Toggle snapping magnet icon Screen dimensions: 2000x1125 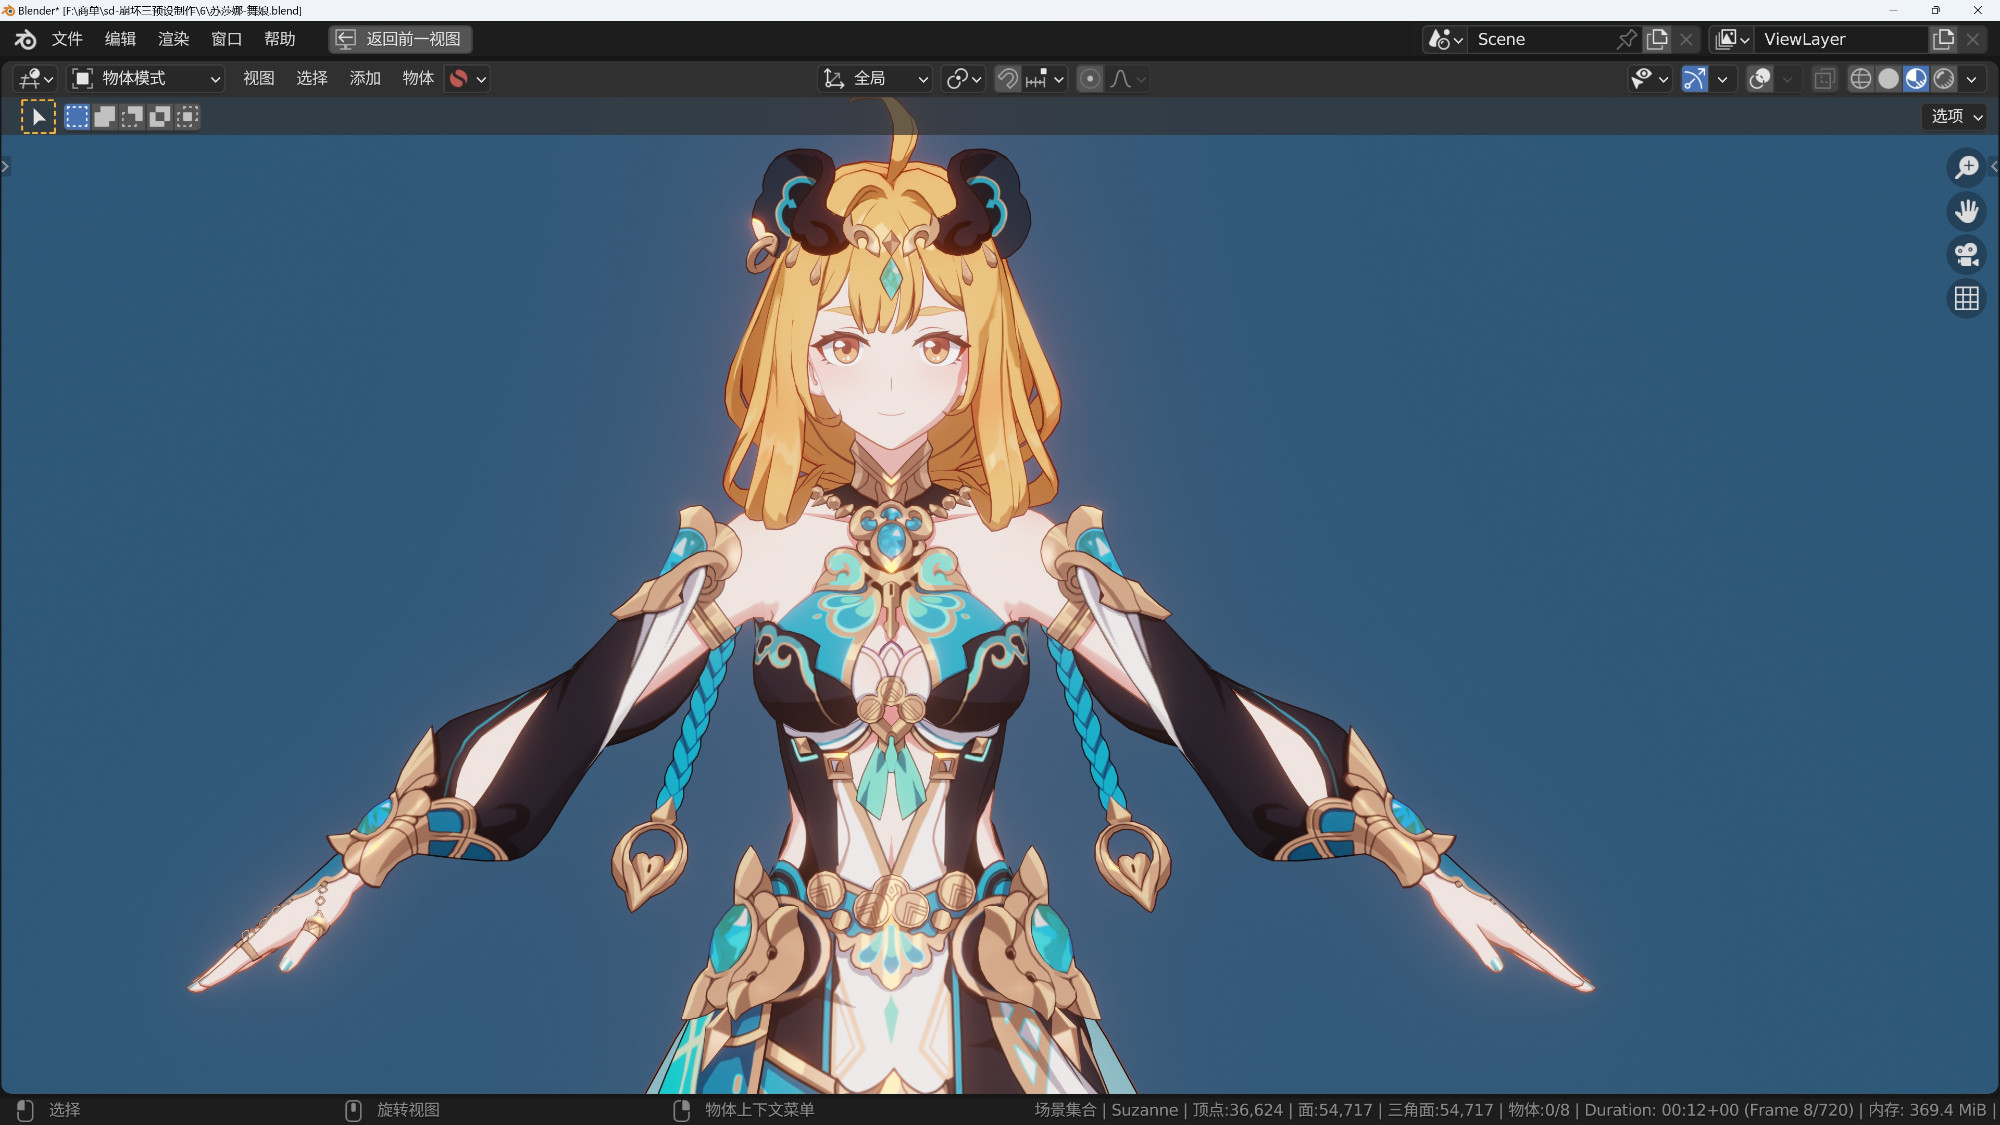(x=1008, y=79)
